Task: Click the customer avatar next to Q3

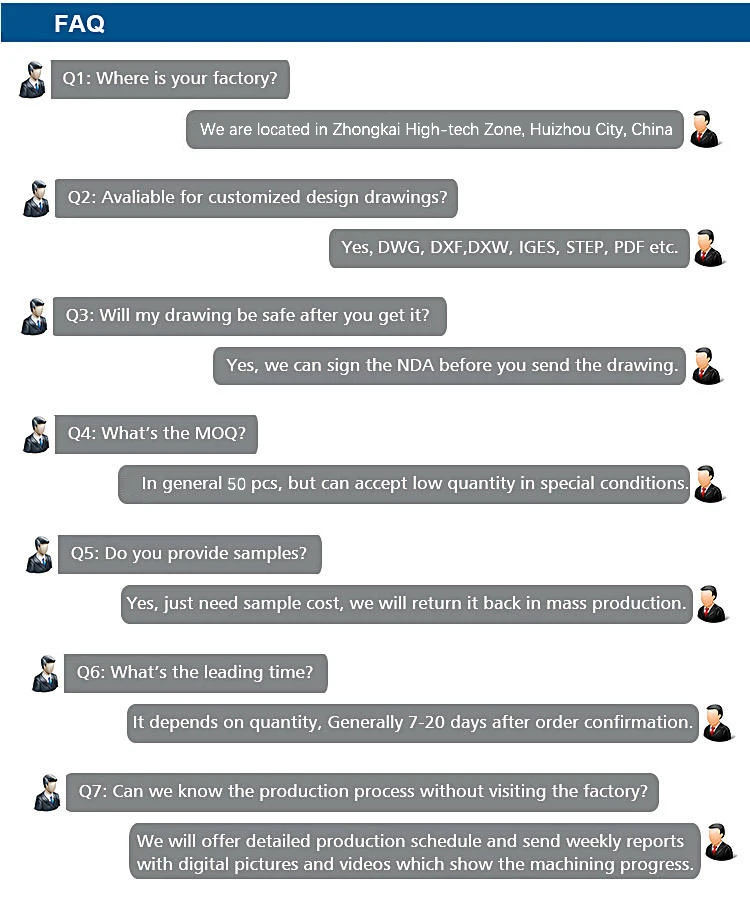Action: 34,316
